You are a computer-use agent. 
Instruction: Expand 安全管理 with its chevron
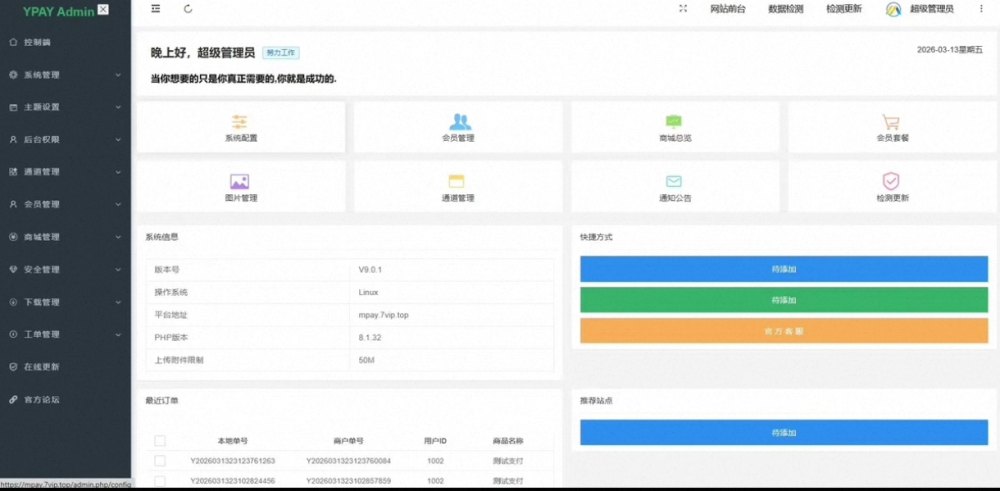[x=118, y=270]
